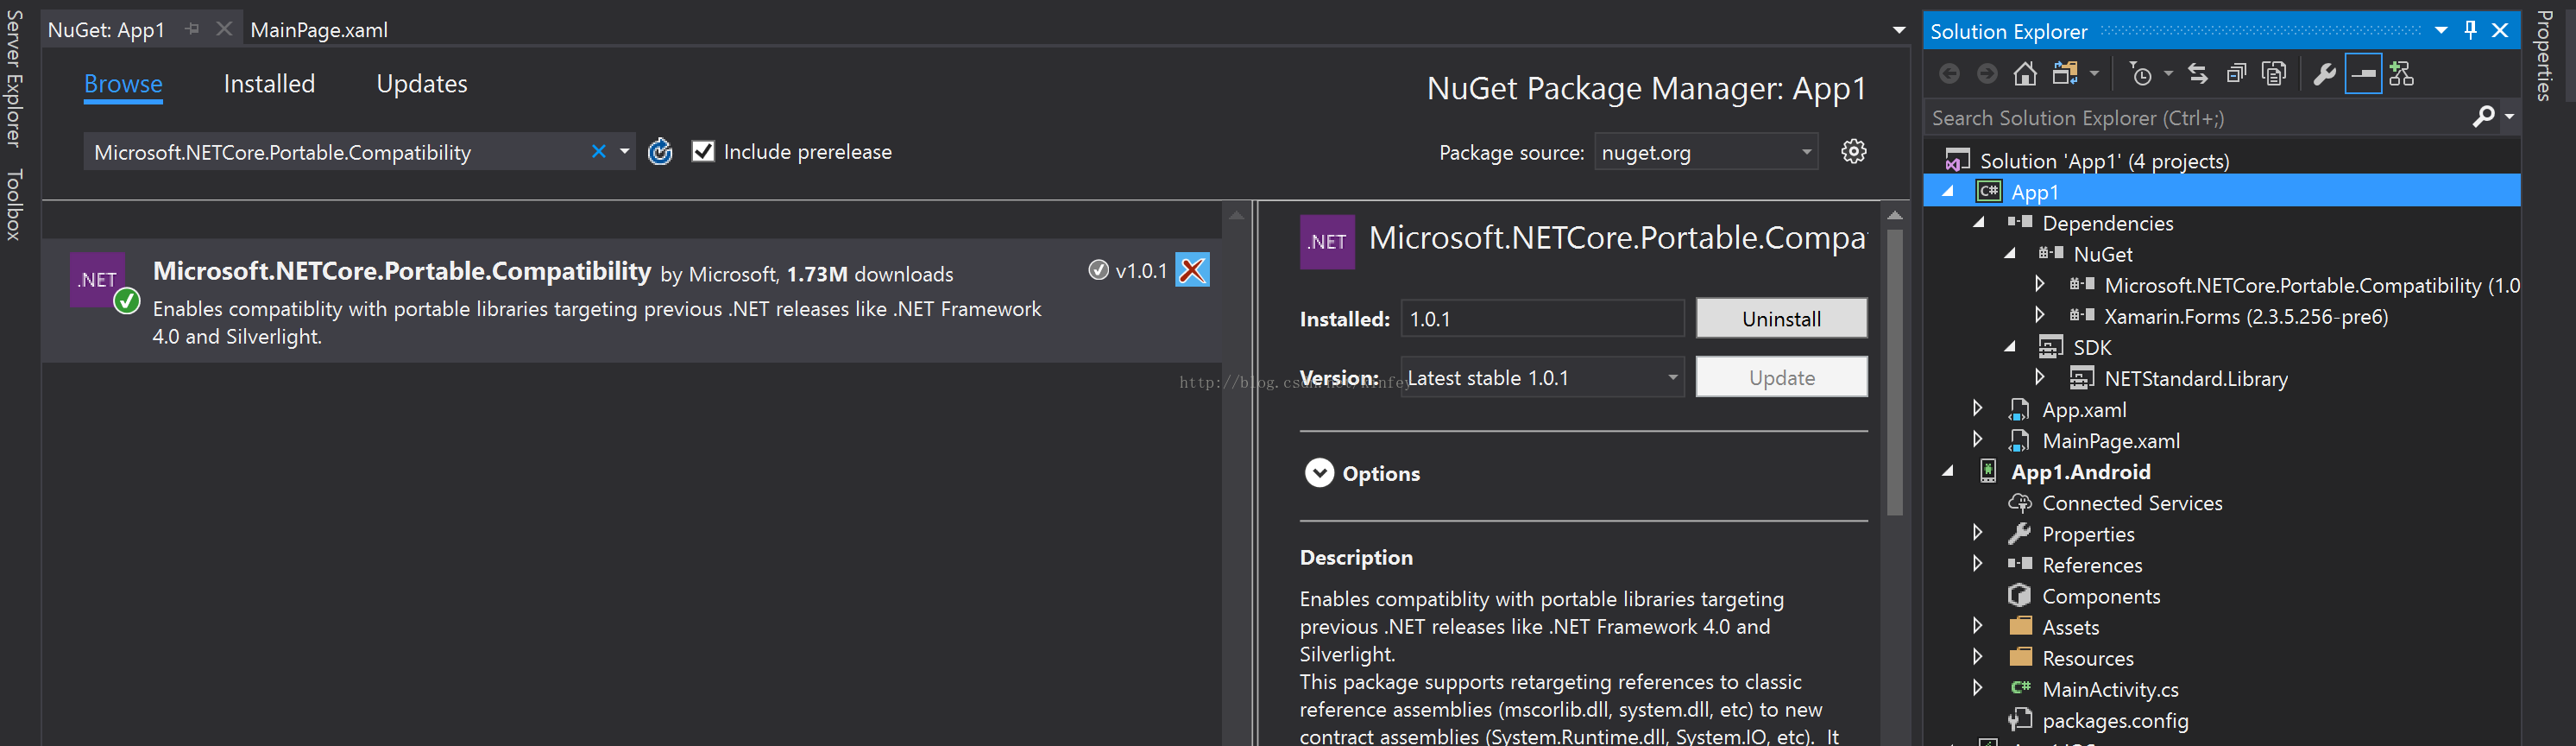Click the Back arrow in Solution Explorer toolbar
Image resolution: width=2576 pixels, height=746 pixels.
1949,74
